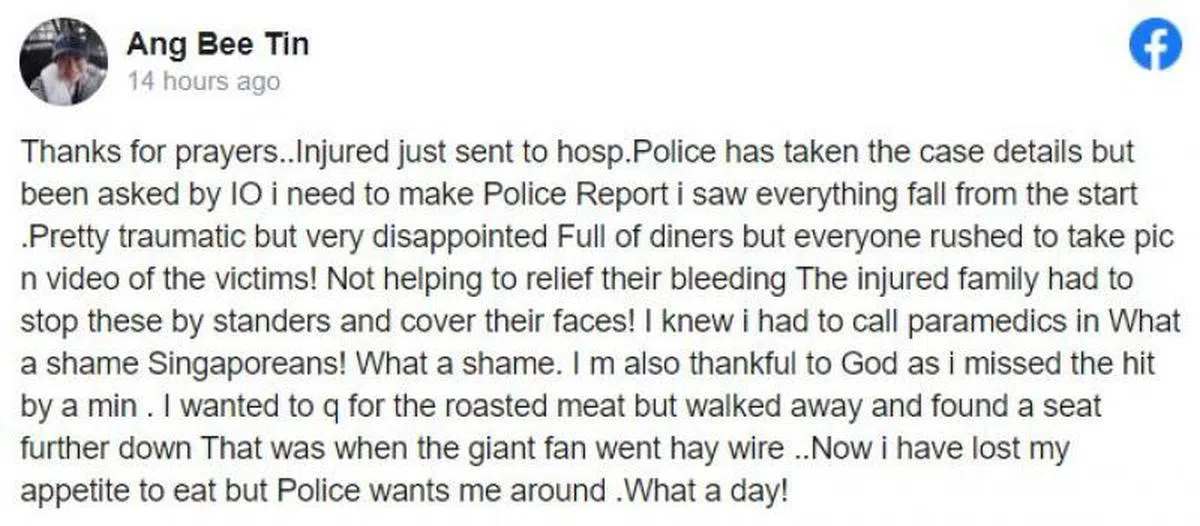Open Ang Bee Tin's profile picture
Viewport: 1200px width, 526px height.
(x=63, y=61)
